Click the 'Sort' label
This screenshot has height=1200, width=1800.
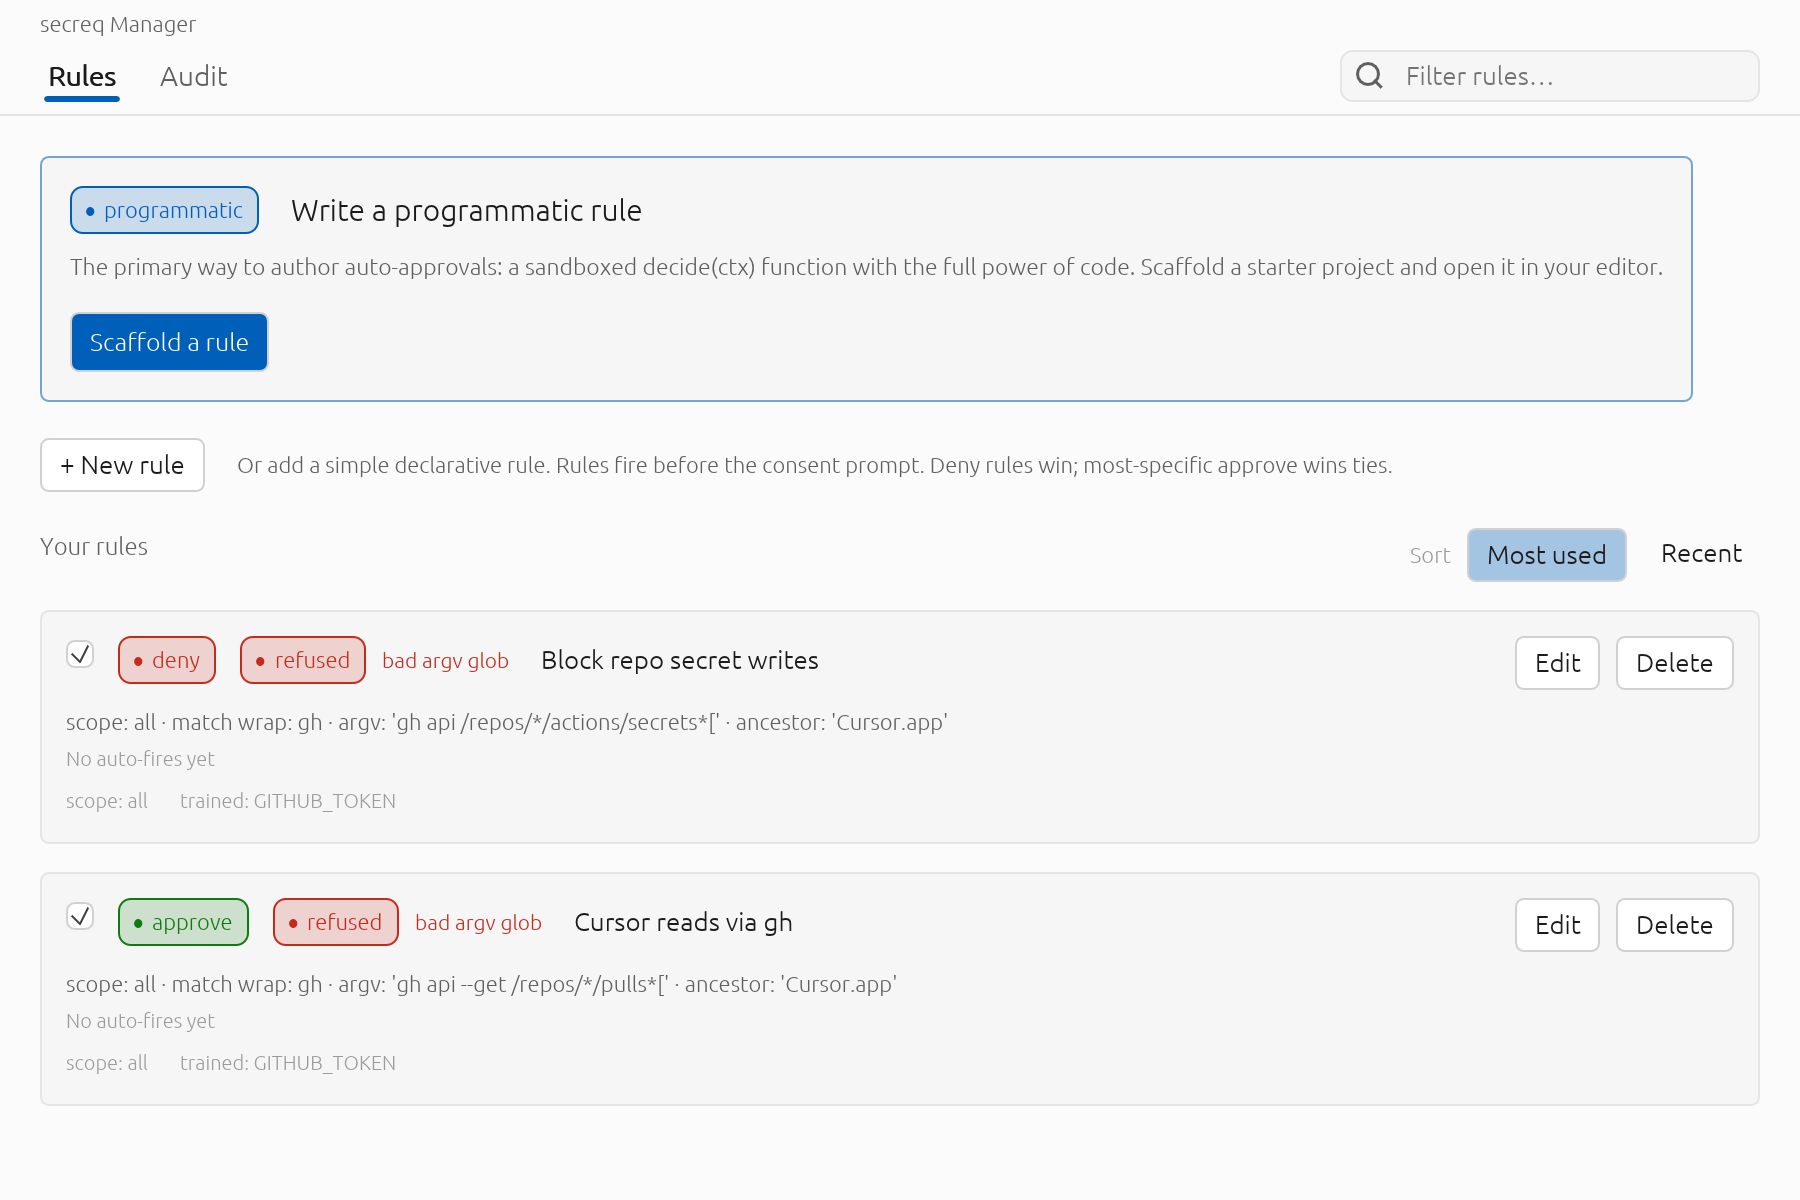pyautogui.click(x=1430, y=556)
